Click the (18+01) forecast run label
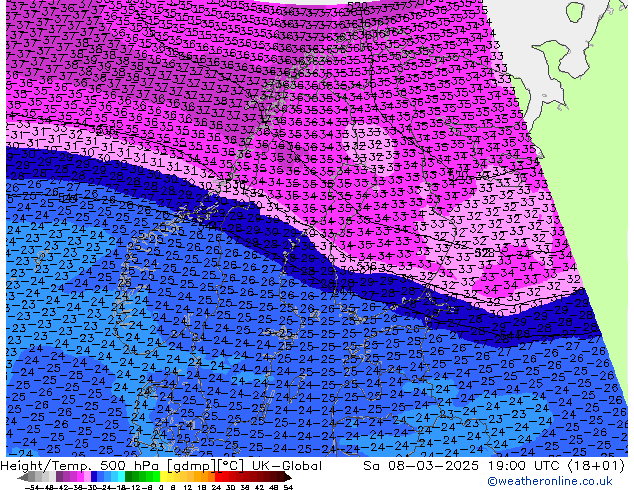This screenshot has height=490, width=634. tap(596, 466)
